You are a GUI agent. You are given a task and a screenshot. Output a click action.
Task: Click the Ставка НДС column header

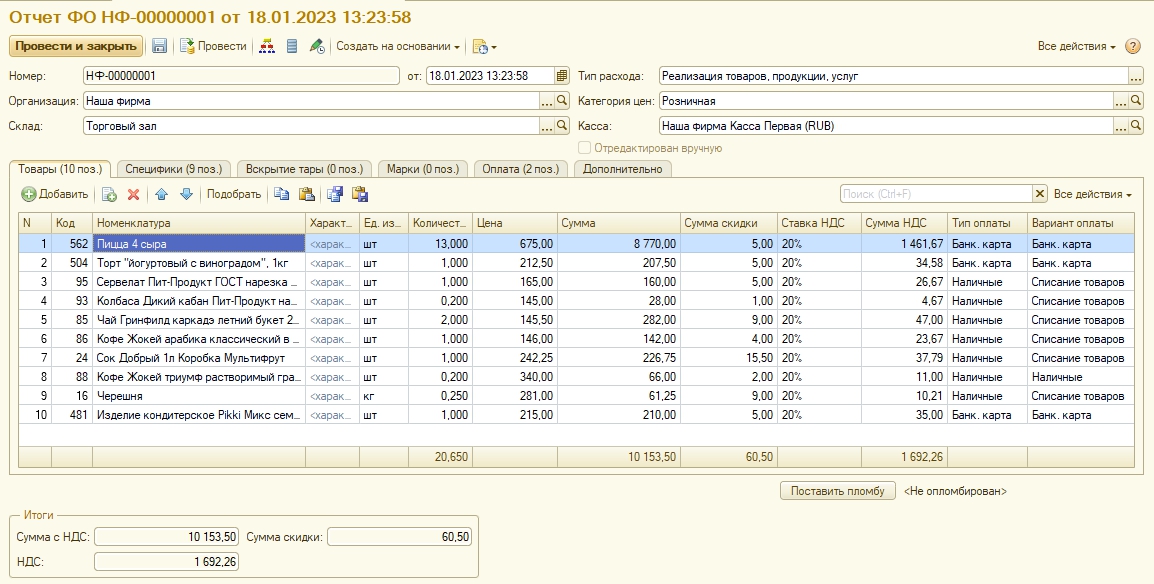(x=819, y=223)
